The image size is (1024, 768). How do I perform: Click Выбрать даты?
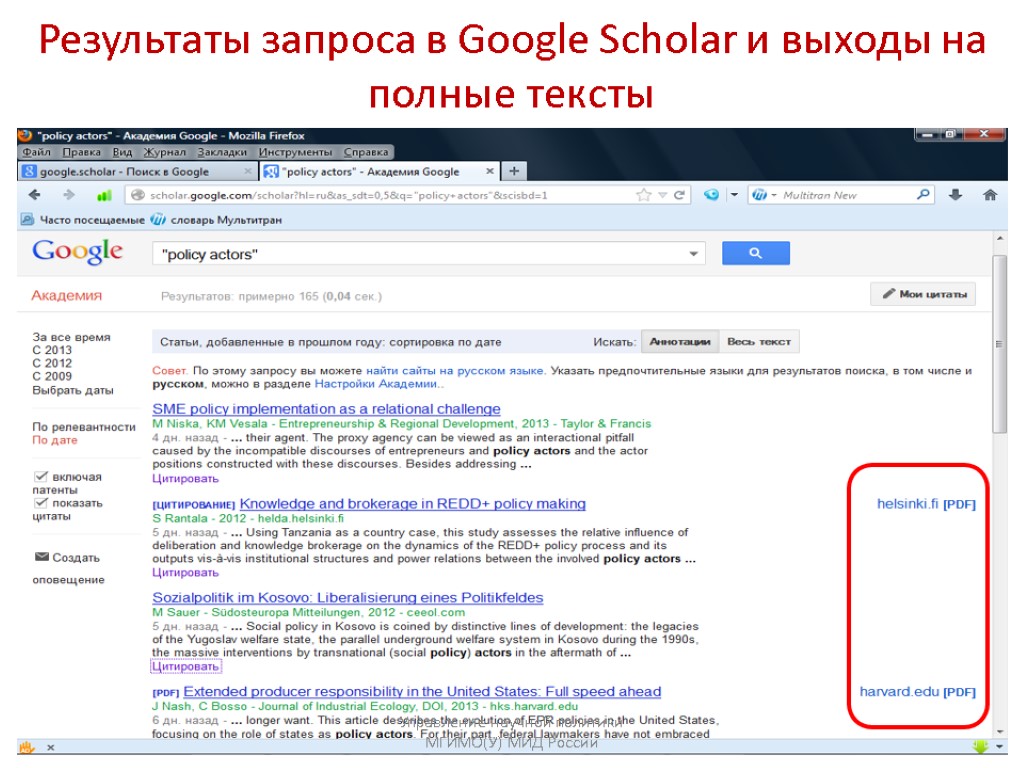tap(73, 390)
